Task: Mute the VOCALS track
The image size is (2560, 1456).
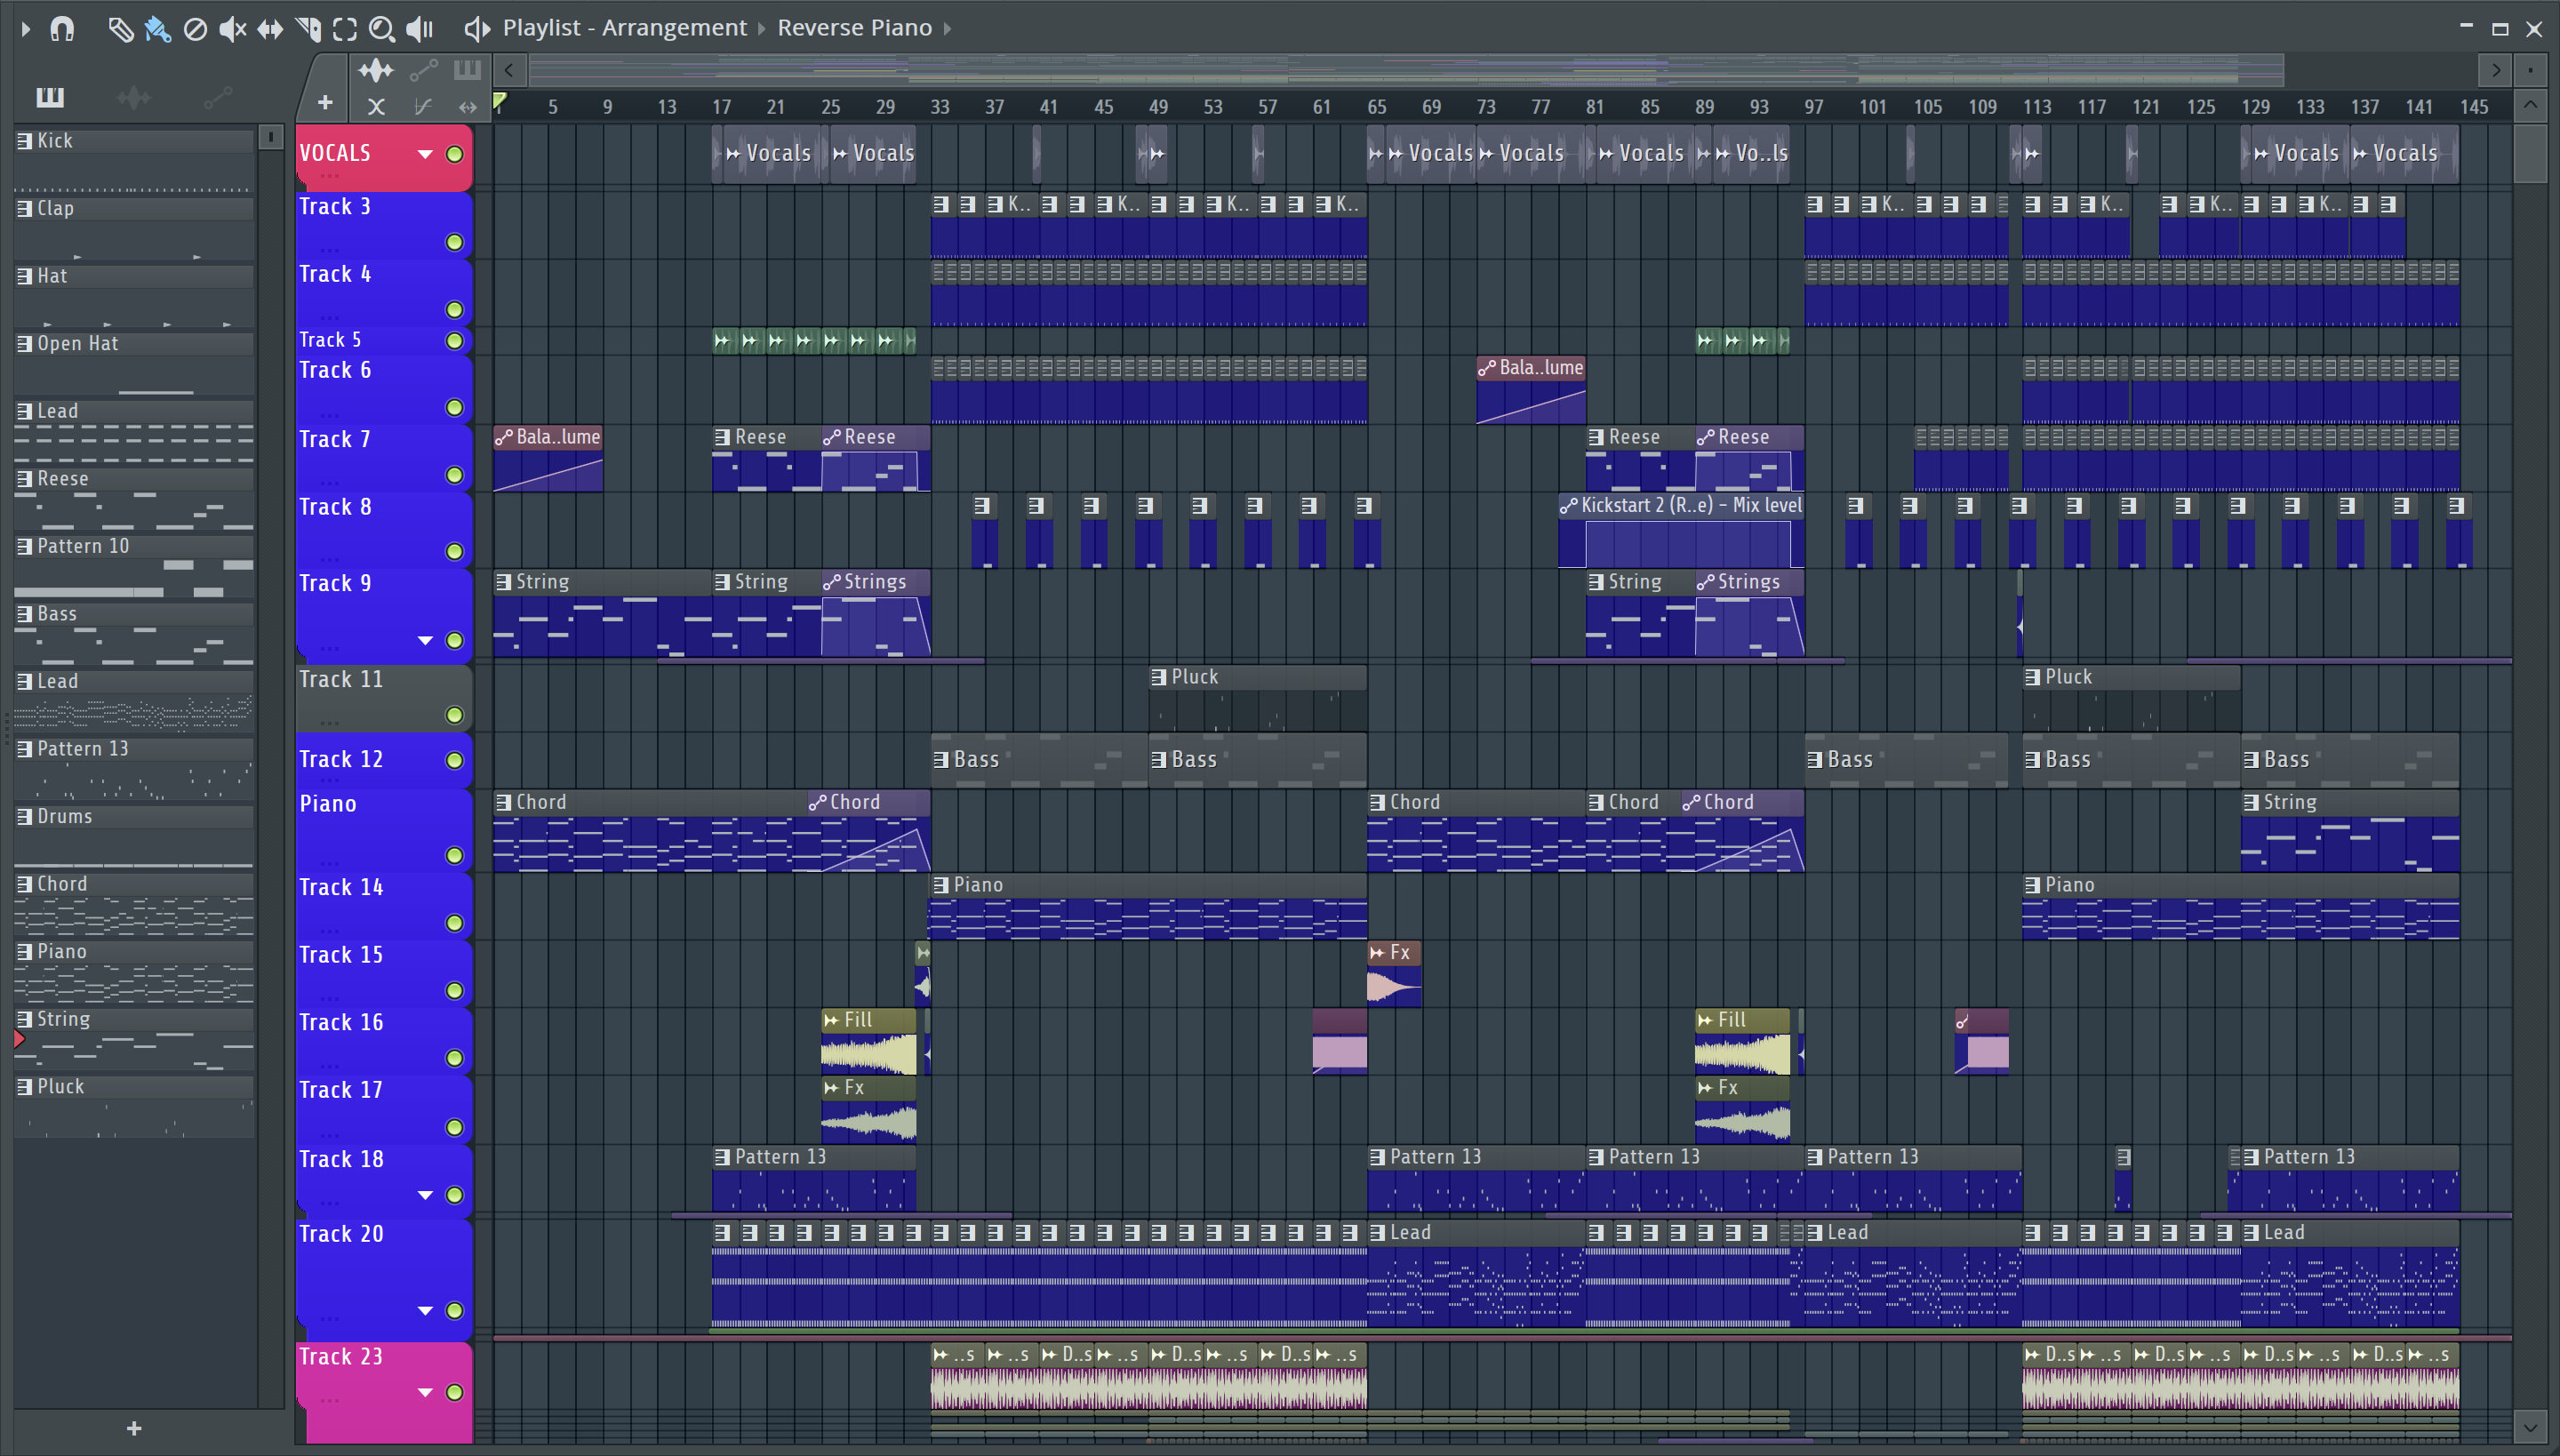Action: click(x=454, y=154)
